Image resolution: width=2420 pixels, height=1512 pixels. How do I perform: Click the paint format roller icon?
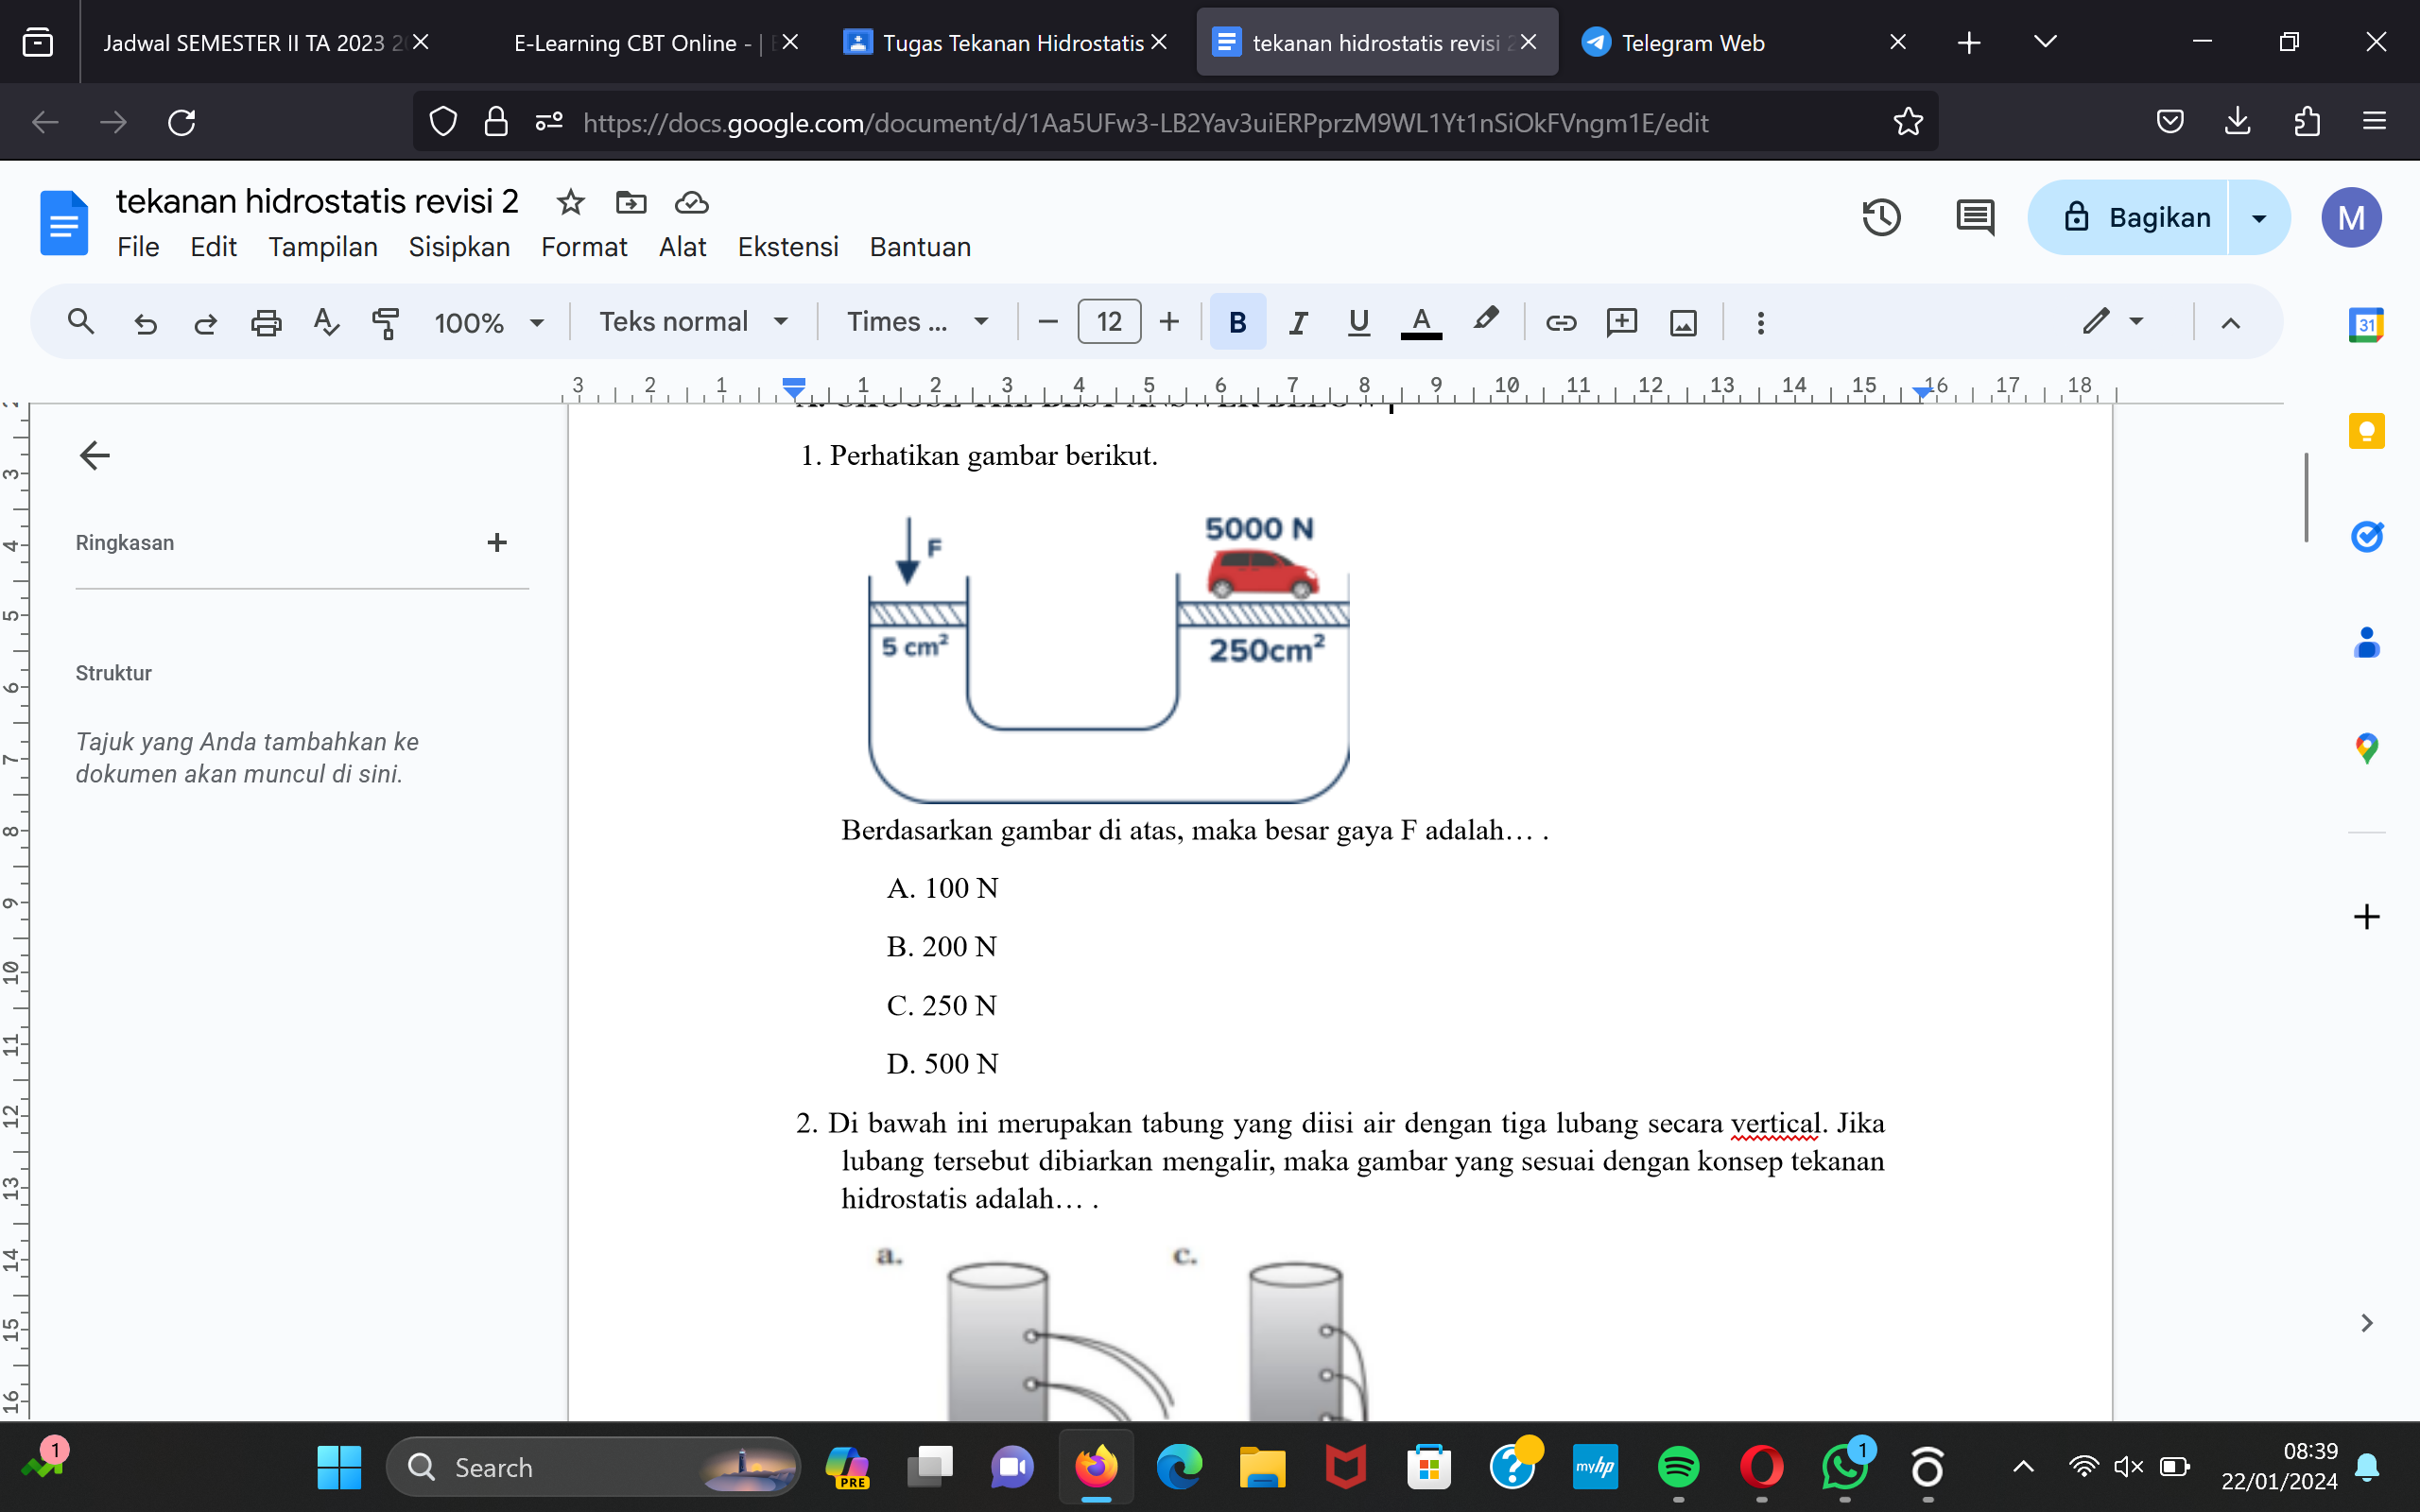pos(385,322)
